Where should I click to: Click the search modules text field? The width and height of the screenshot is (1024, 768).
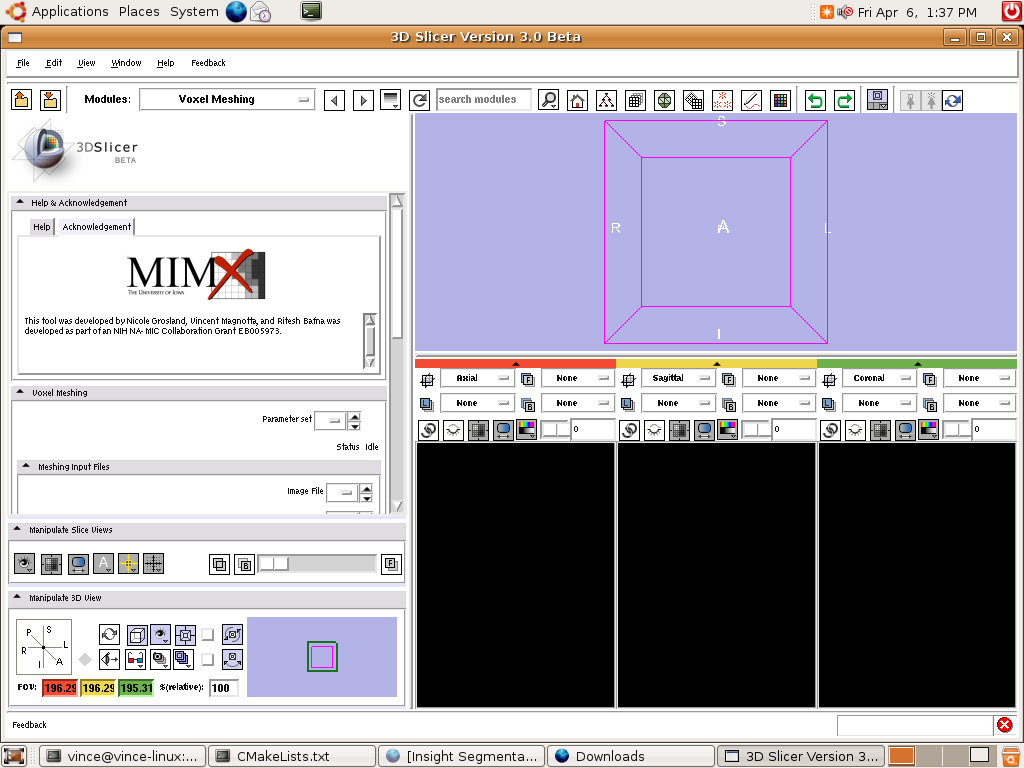(x=483, y=100)
